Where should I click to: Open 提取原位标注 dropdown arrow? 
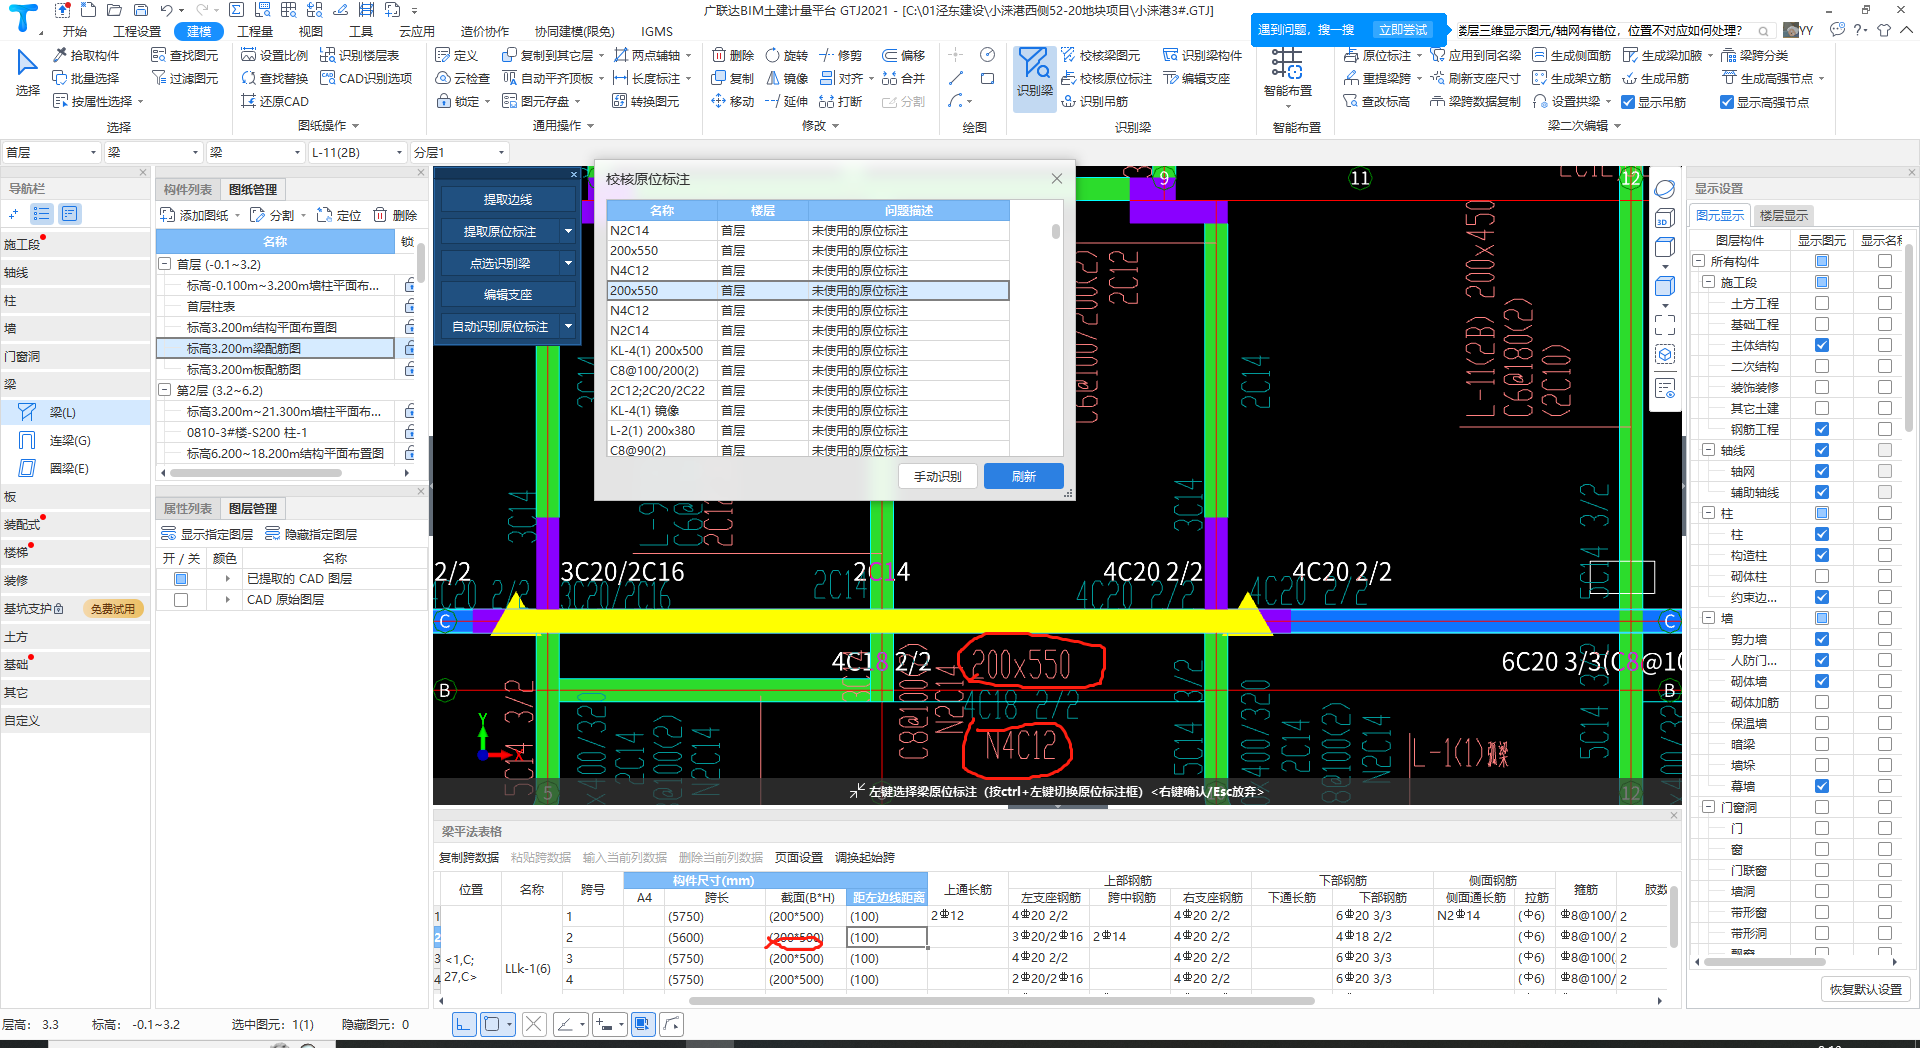(568, 231)
